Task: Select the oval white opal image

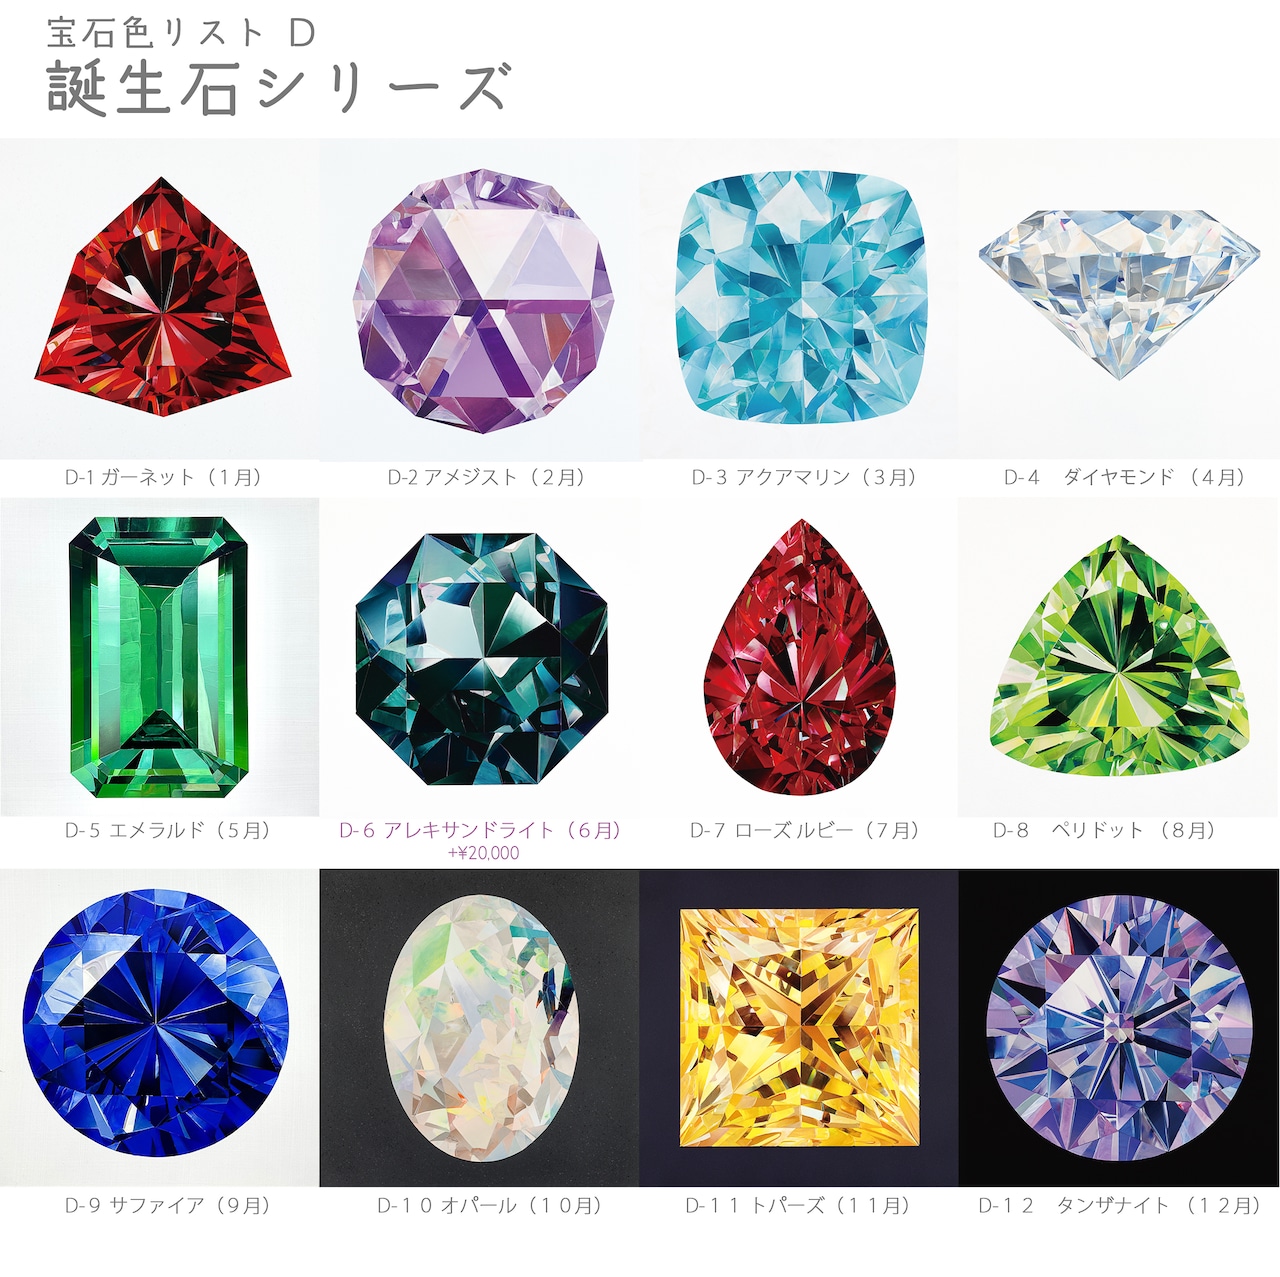Action: [x=480, y=1028]
